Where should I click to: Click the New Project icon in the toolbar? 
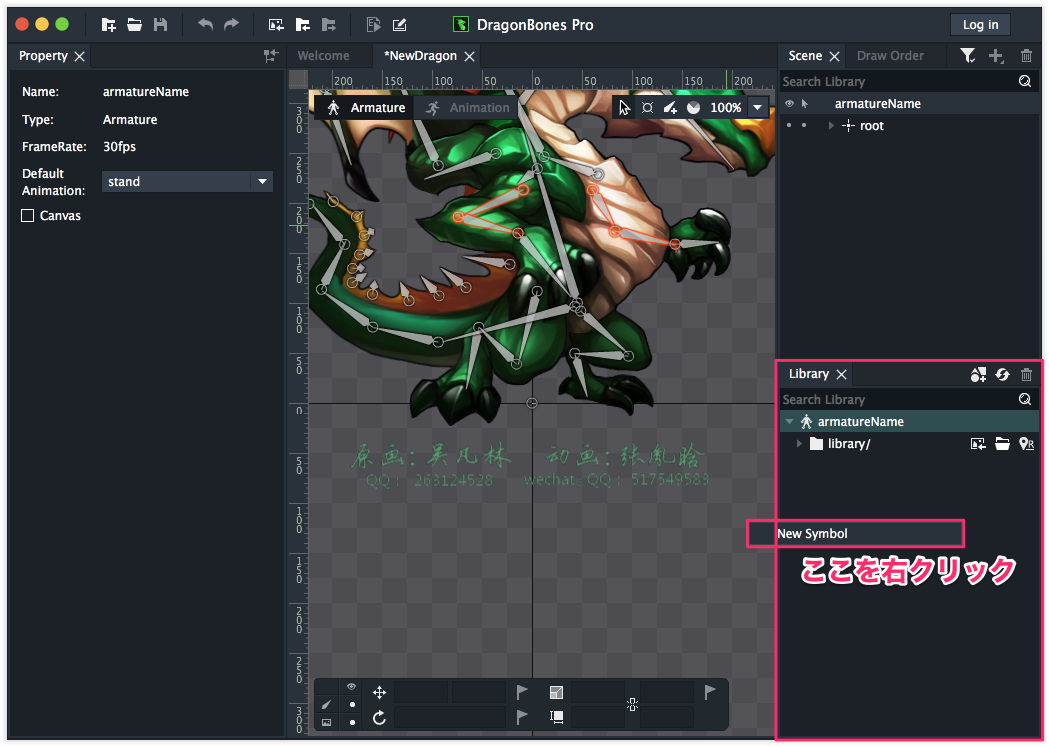click(x=108, y=24)
